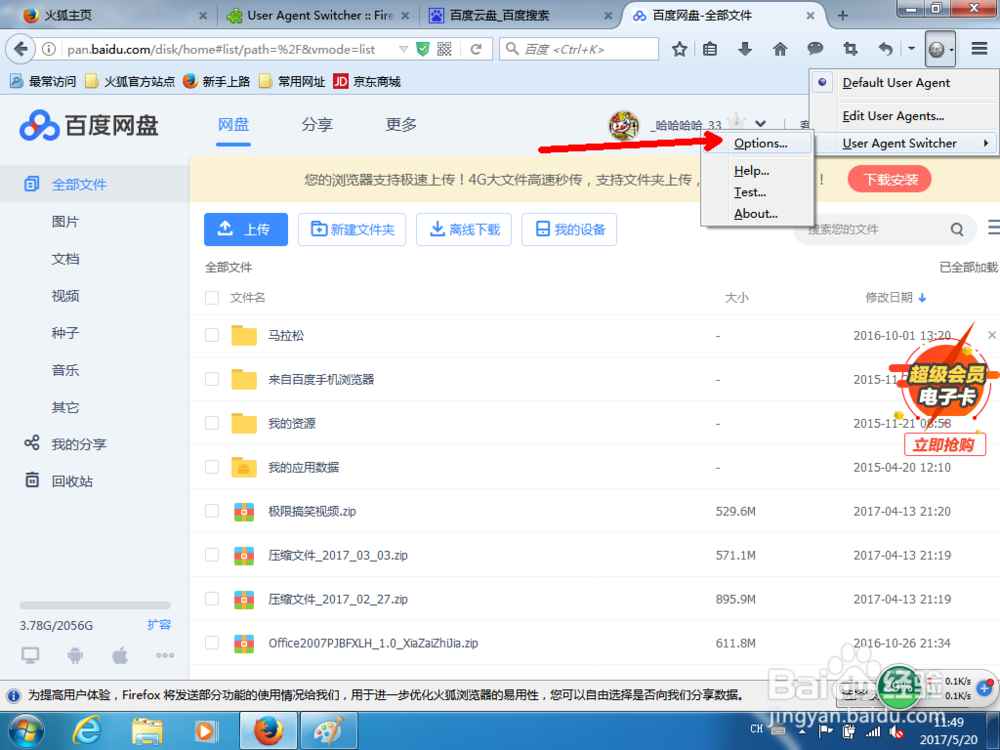Expand the User Agent Switcher submenu

[905, 143]
